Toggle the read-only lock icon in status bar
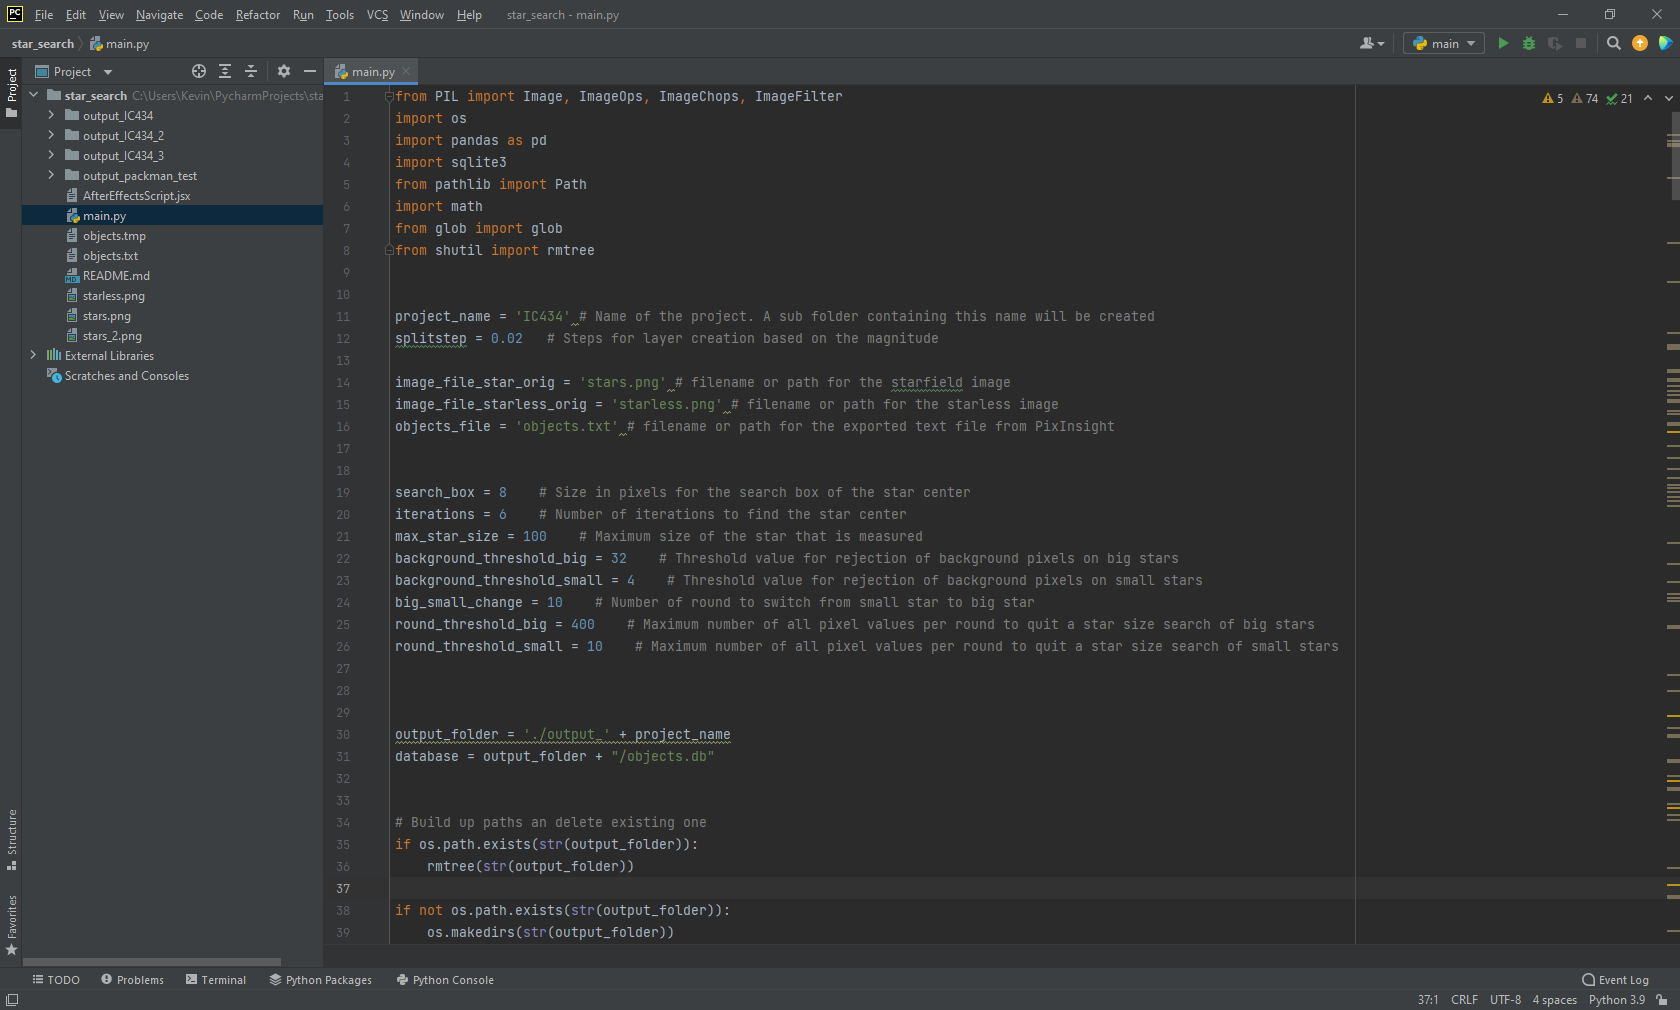 [1662, 1000]
